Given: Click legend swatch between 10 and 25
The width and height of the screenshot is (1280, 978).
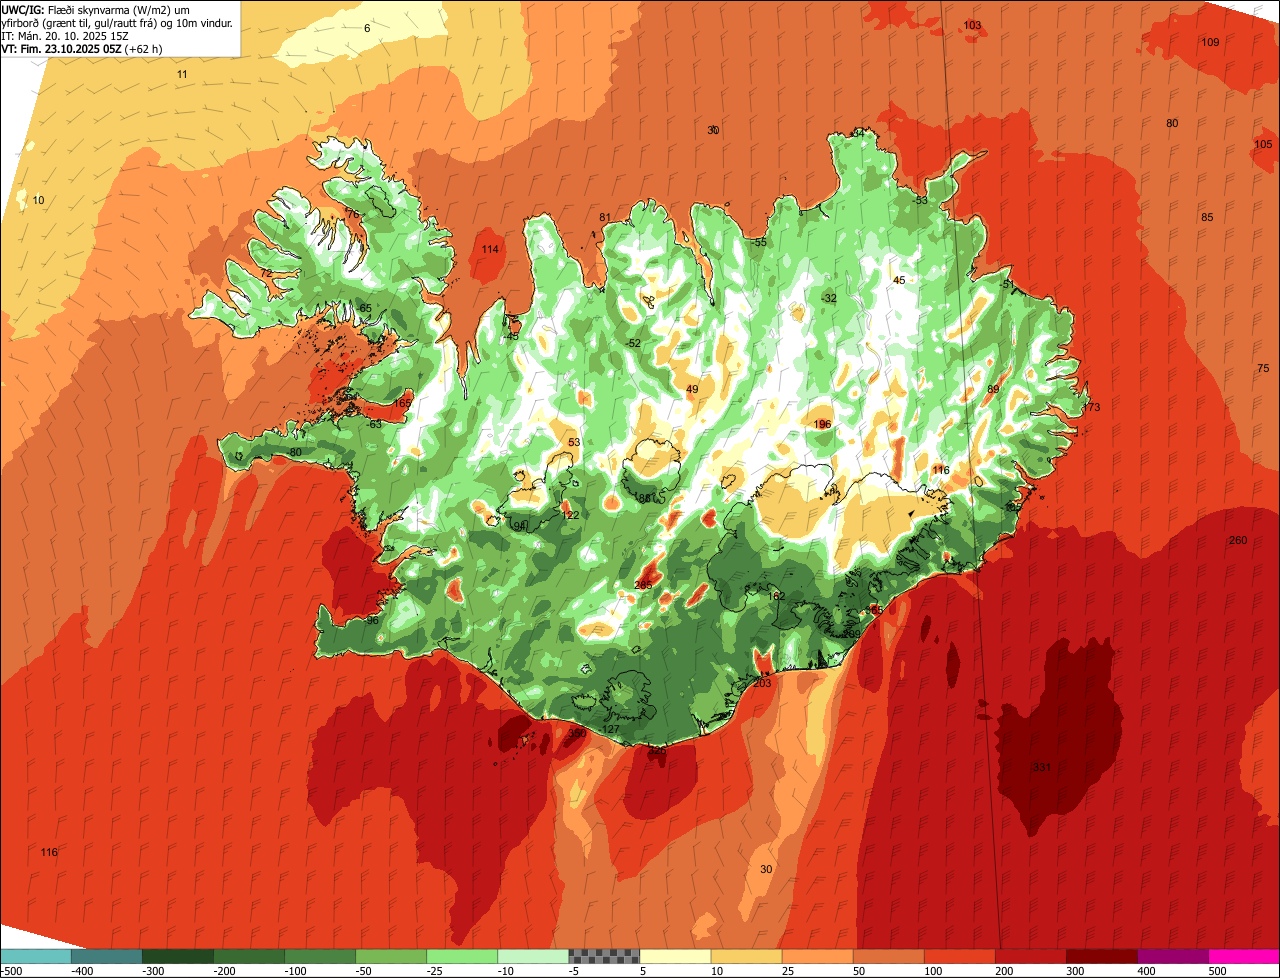Looking at the screenshot, I should pyautogui.click(x=746, y=956).
